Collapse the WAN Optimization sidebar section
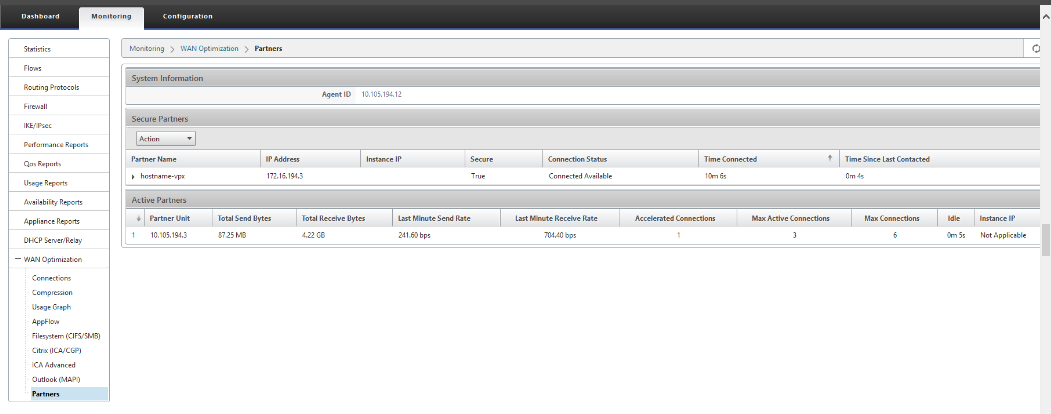The image size is (1051, 414). [17, 259]
